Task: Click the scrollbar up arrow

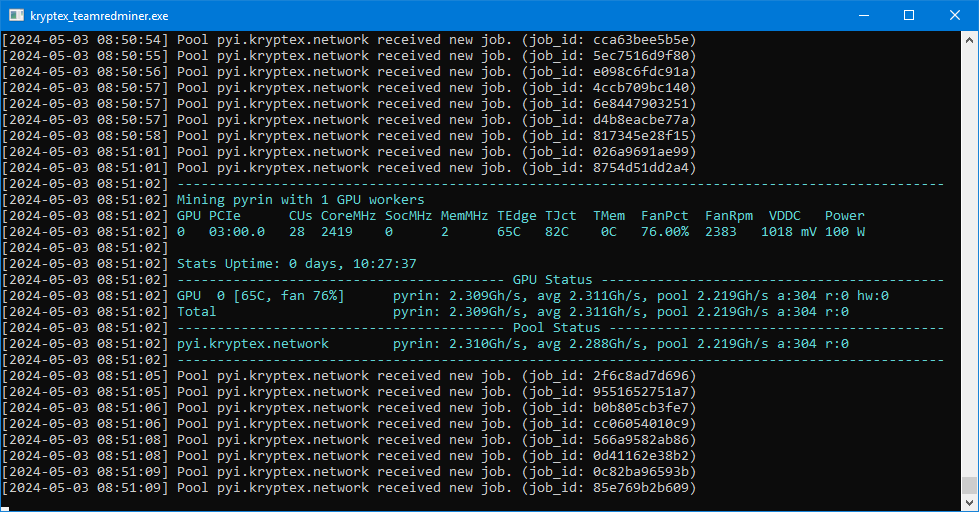Action: [969, 39]
